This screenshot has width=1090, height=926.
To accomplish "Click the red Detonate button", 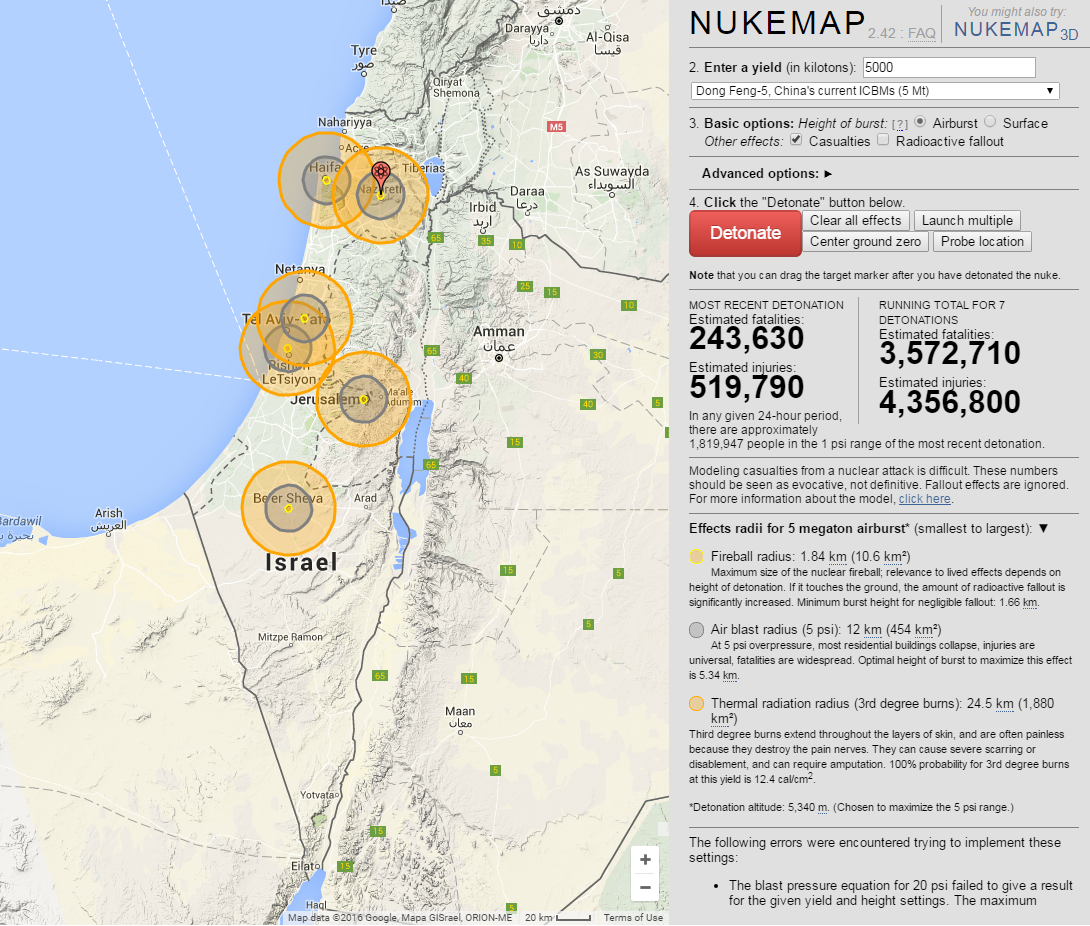I will 745,233.
